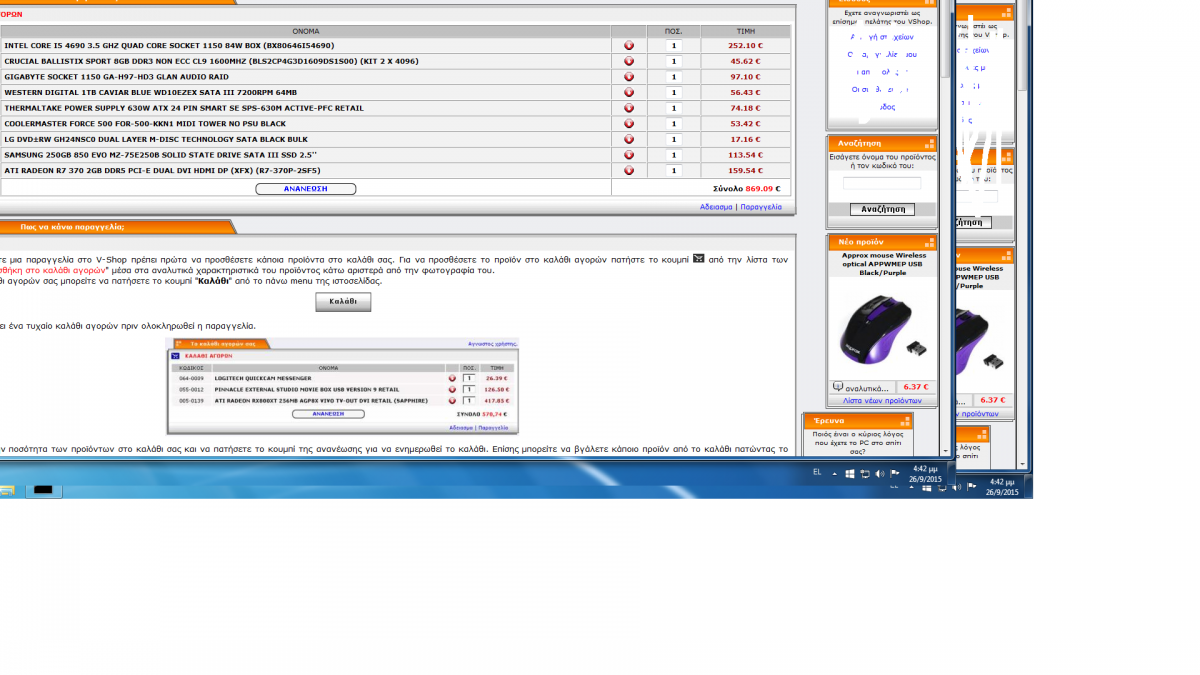Screen dimensions: 1200x675
Task: Open the black taskbar program button
Action: coord(43,490)
